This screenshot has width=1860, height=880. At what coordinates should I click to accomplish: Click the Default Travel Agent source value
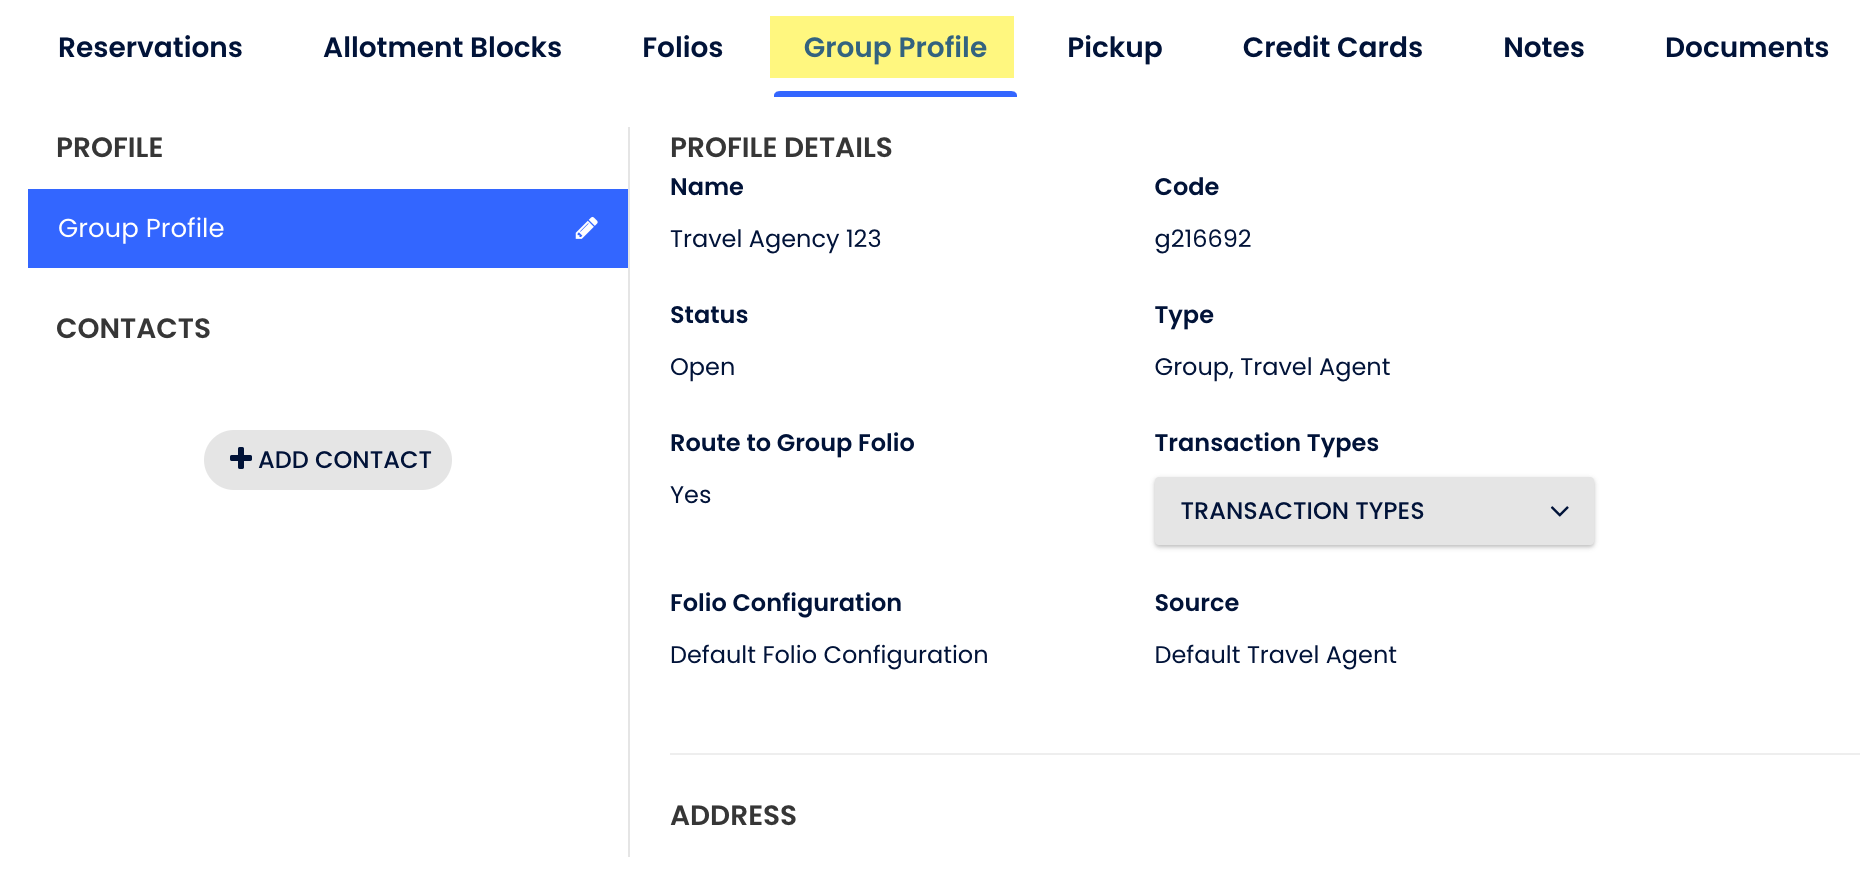(1274, 655)
